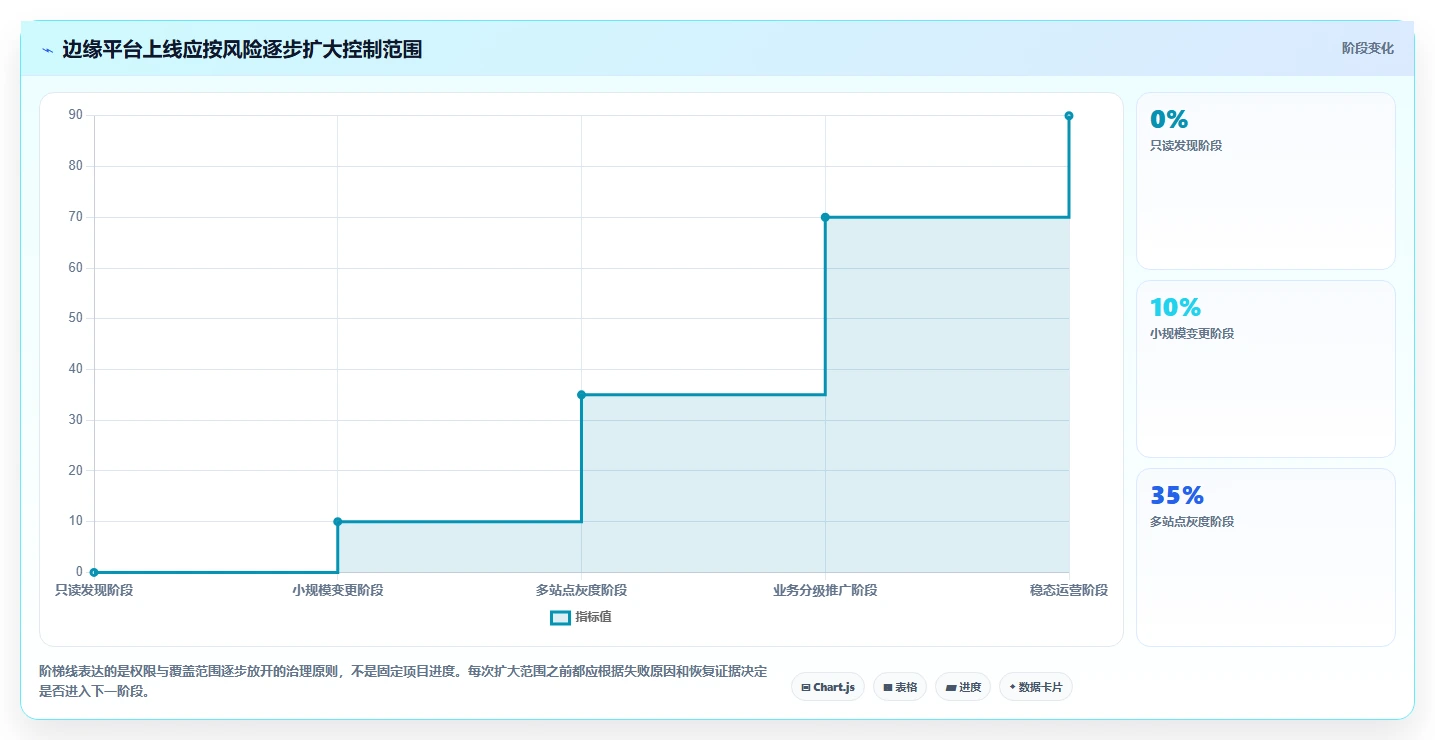
Task: Click the footnote paragraph starting 阶梯线表达的是
Action: pyautogui.click(x=403, y=681)
